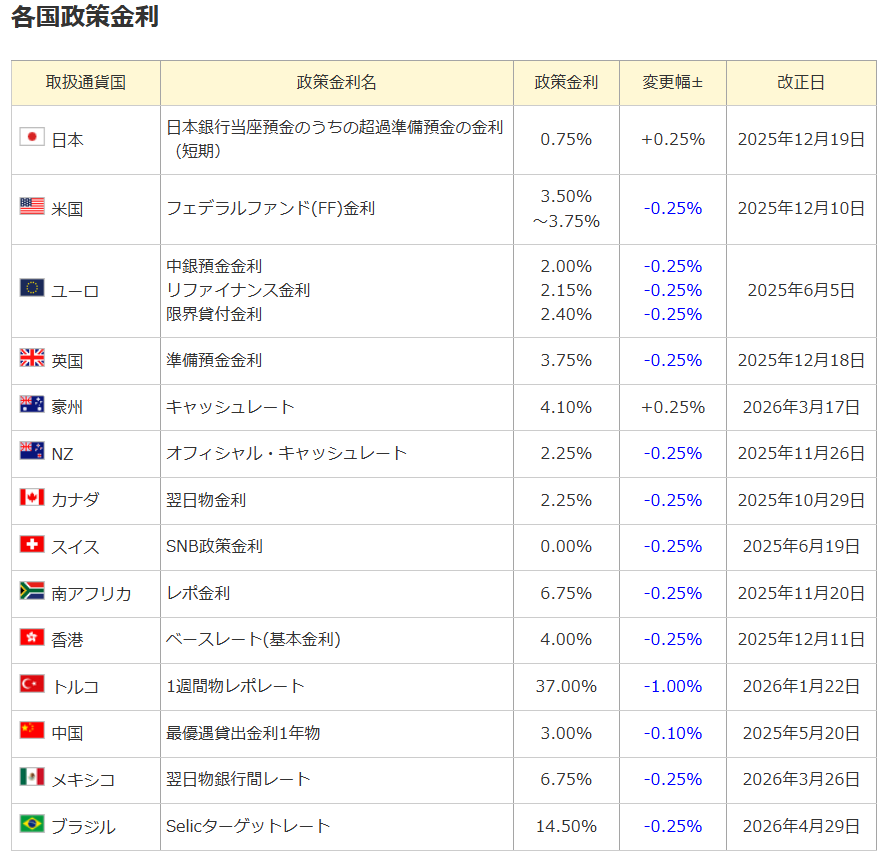Click the Hong Kong flag icon
889x857 pixels.
(32, 637)
